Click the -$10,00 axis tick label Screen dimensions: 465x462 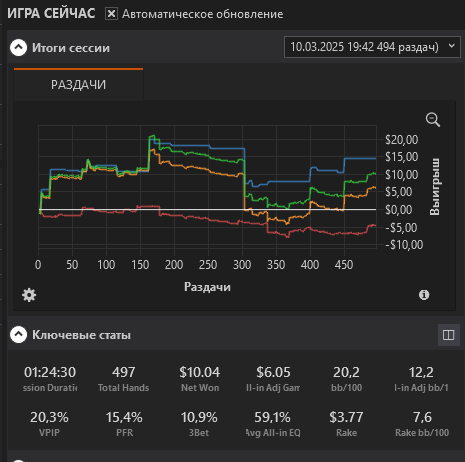click(404, 245)
